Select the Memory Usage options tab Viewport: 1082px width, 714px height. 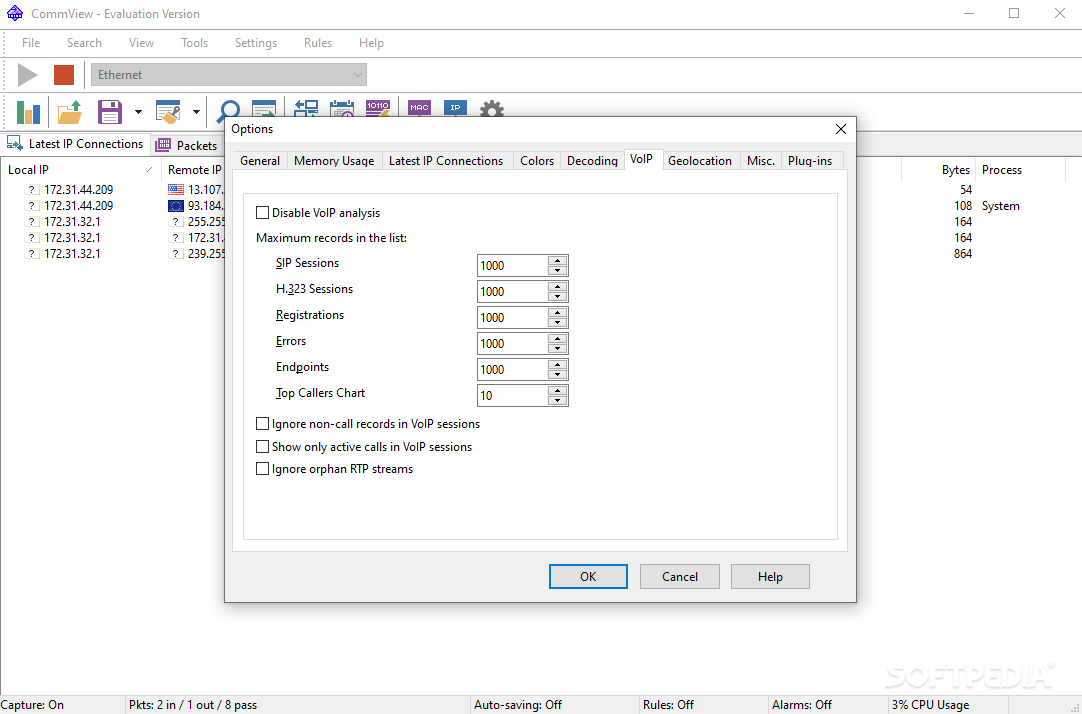(334, 161)
